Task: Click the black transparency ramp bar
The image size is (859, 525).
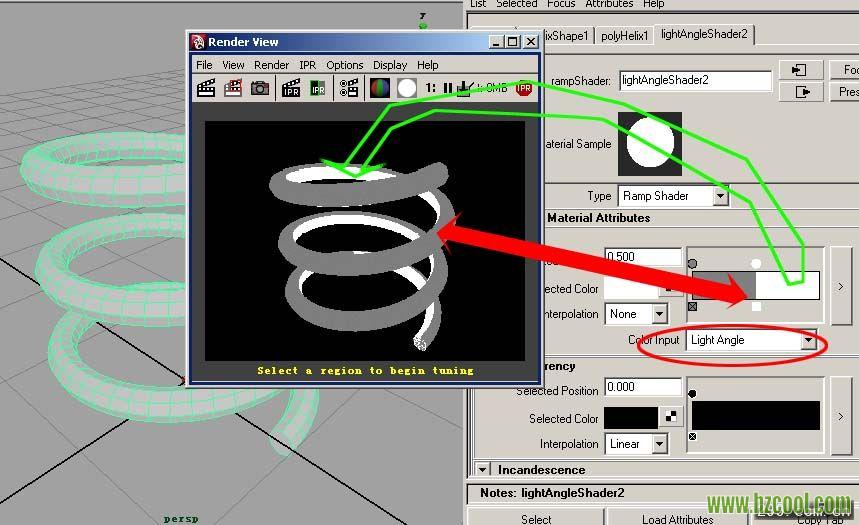Action: click(756, 415)
